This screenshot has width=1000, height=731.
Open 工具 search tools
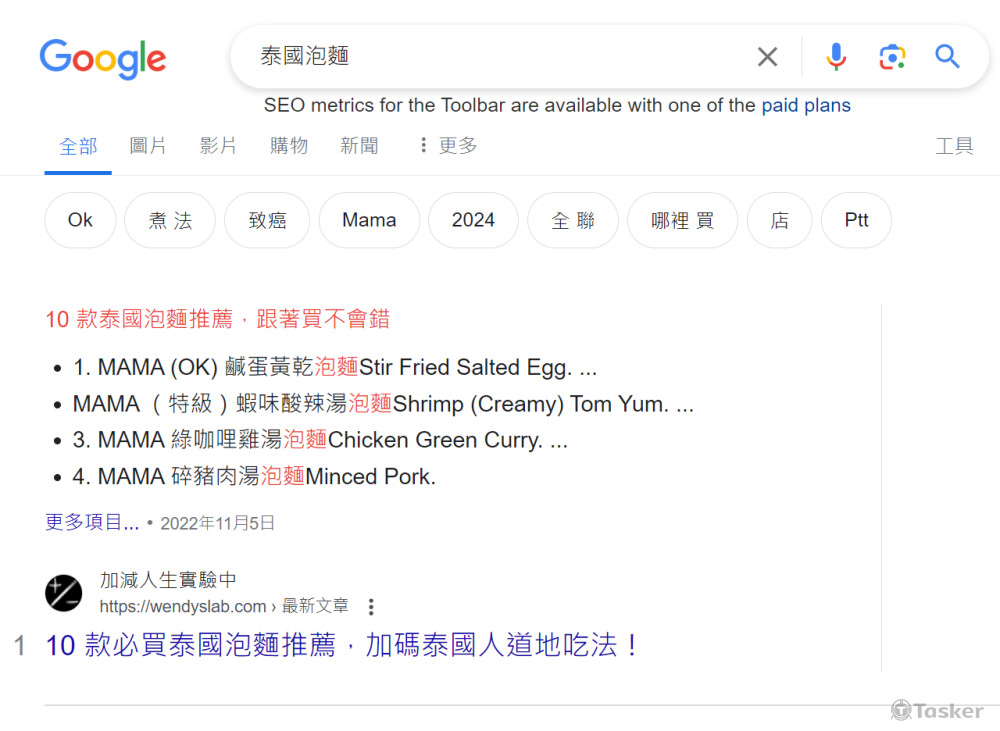955,146
